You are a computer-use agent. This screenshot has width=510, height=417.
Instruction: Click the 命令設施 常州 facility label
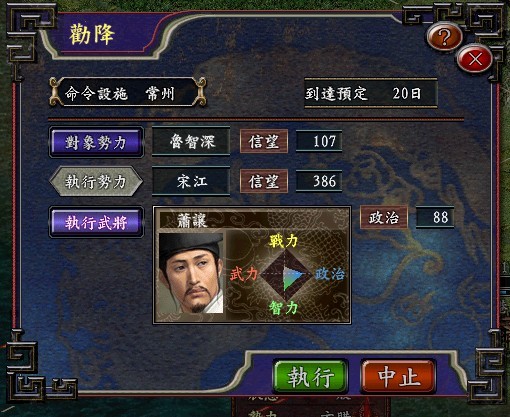[128, 93]
